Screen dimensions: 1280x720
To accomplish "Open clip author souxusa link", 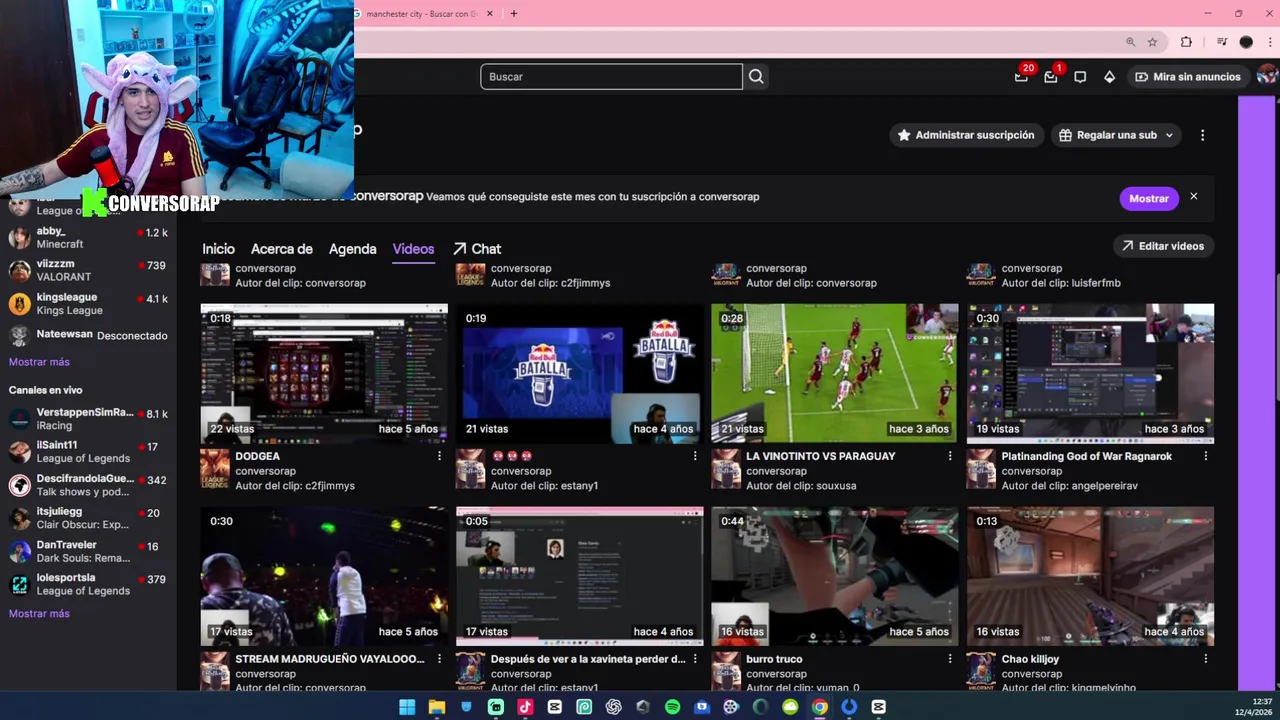I will coord(837,486).
